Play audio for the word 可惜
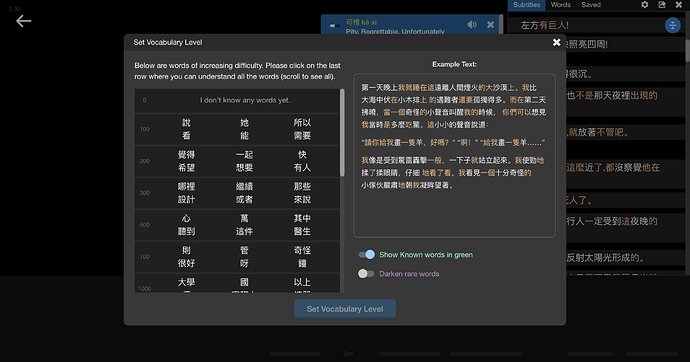 [x=472, y=25]
